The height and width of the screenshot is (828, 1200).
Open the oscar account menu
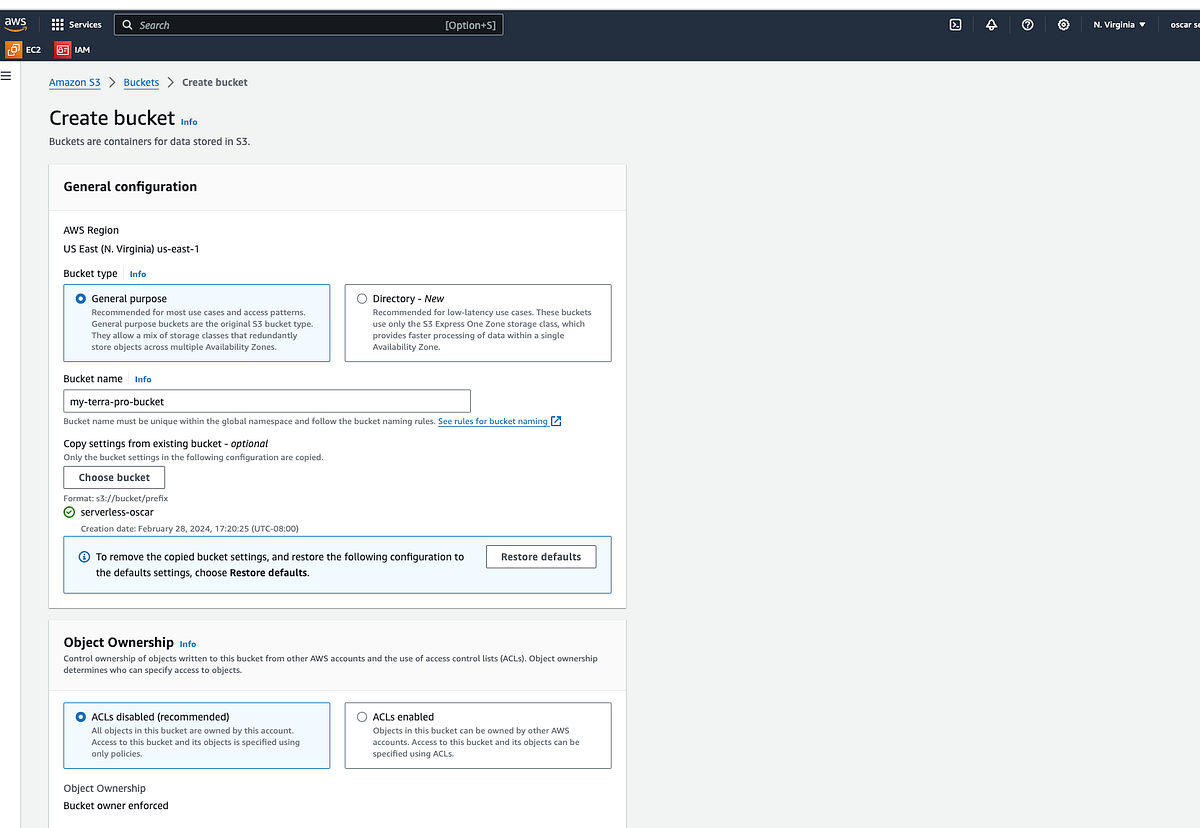[x=1178, y=24]
